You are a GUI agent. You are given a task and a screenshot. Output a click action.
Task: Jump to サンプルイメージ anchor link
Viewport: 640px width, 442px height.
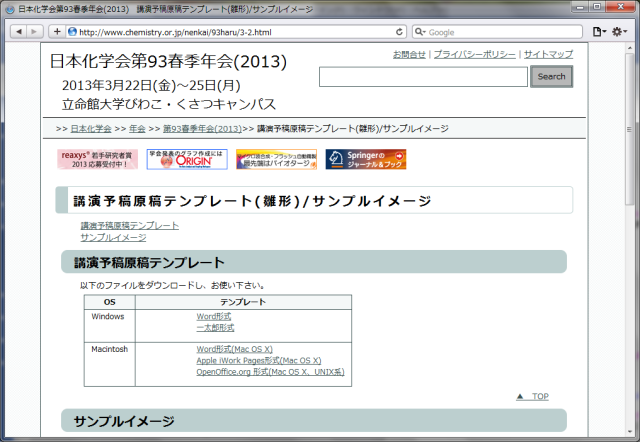coord(113,237)
